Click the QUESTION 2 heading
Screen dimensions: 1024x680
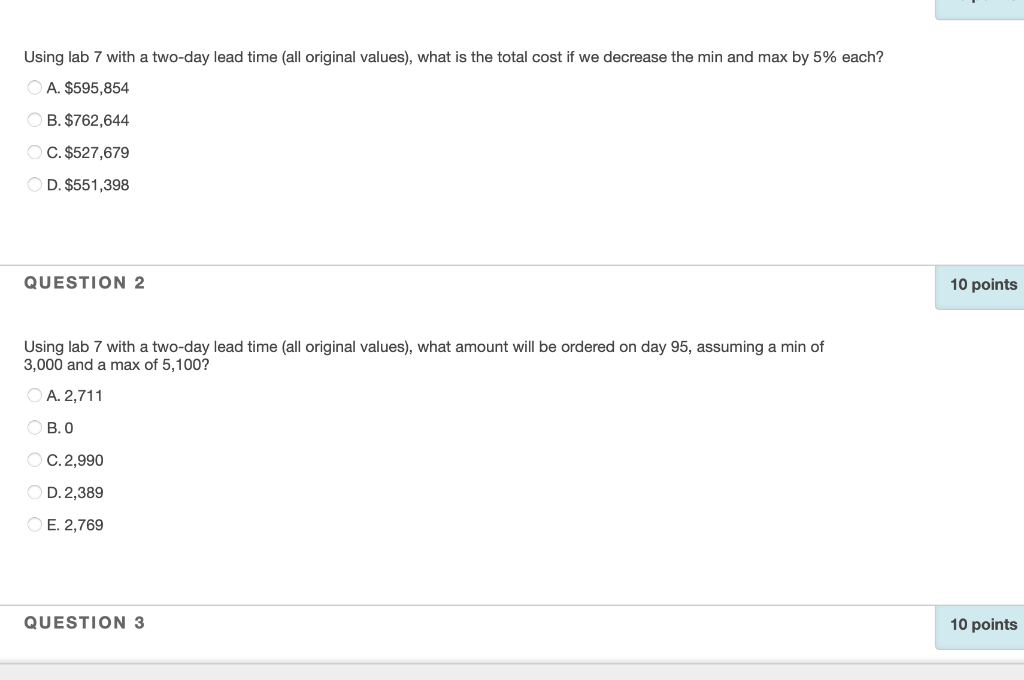[x=84, y=283]
